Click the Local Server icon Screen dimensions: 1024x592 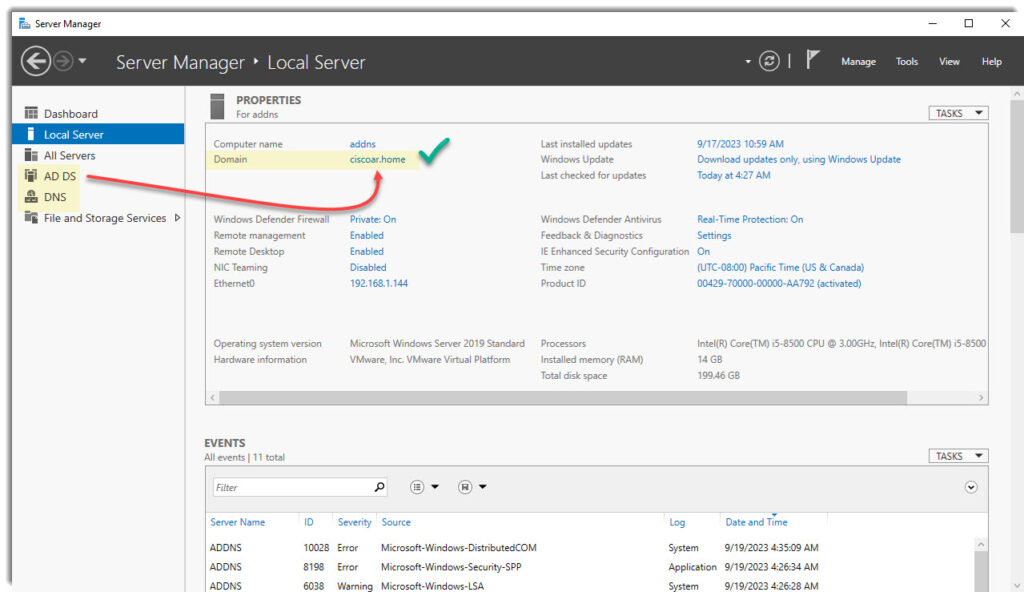pyautogui.click(x=31, y=134)
